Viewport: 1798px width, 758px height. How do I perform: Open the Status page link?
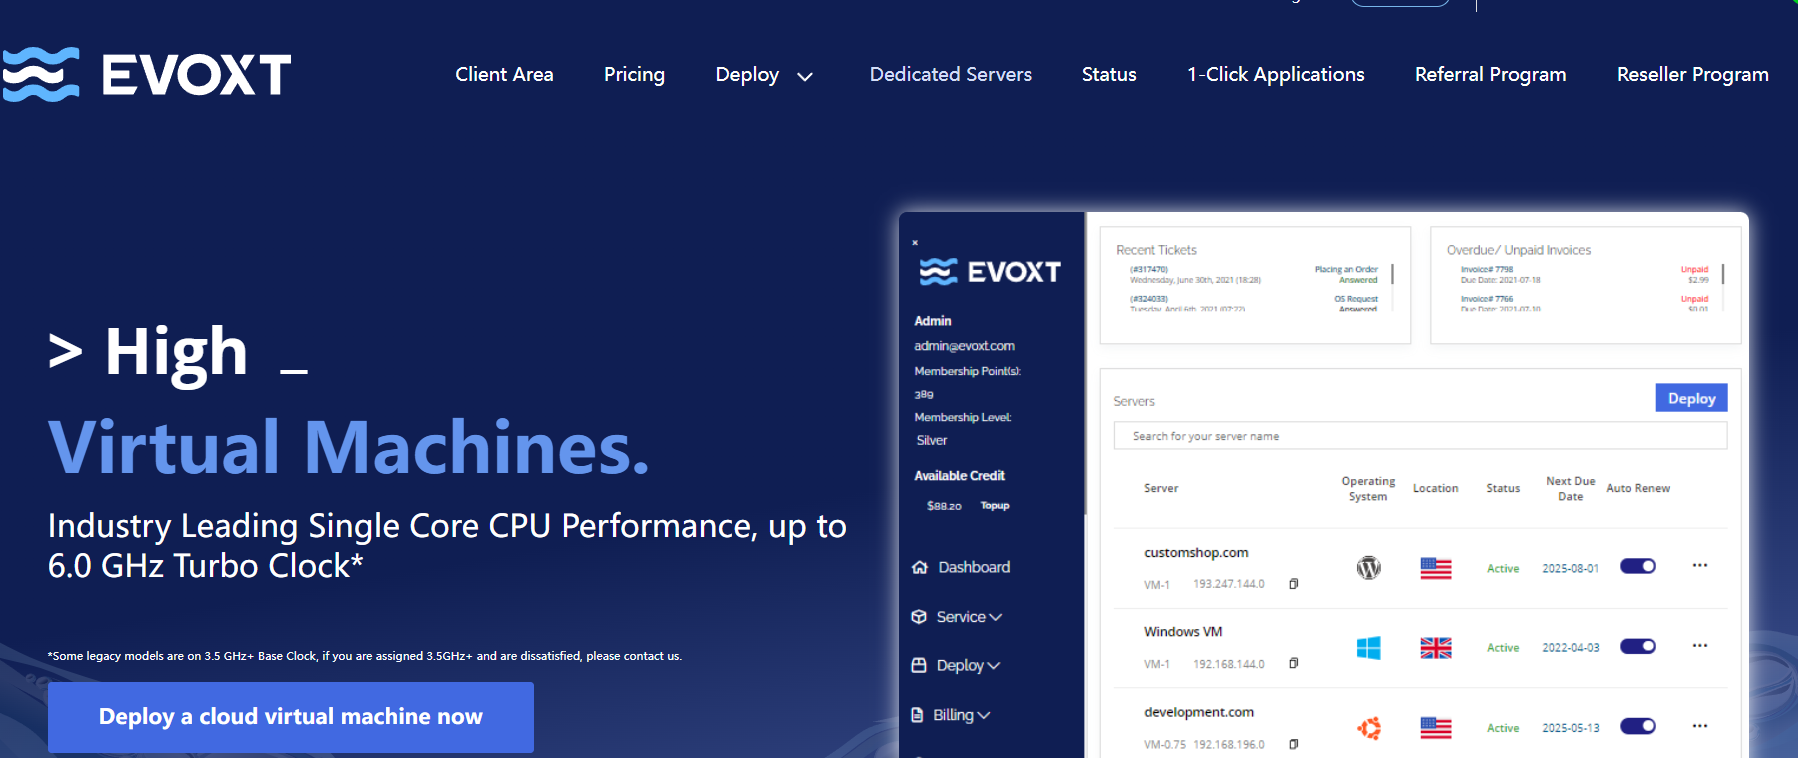pos(1109,74)
